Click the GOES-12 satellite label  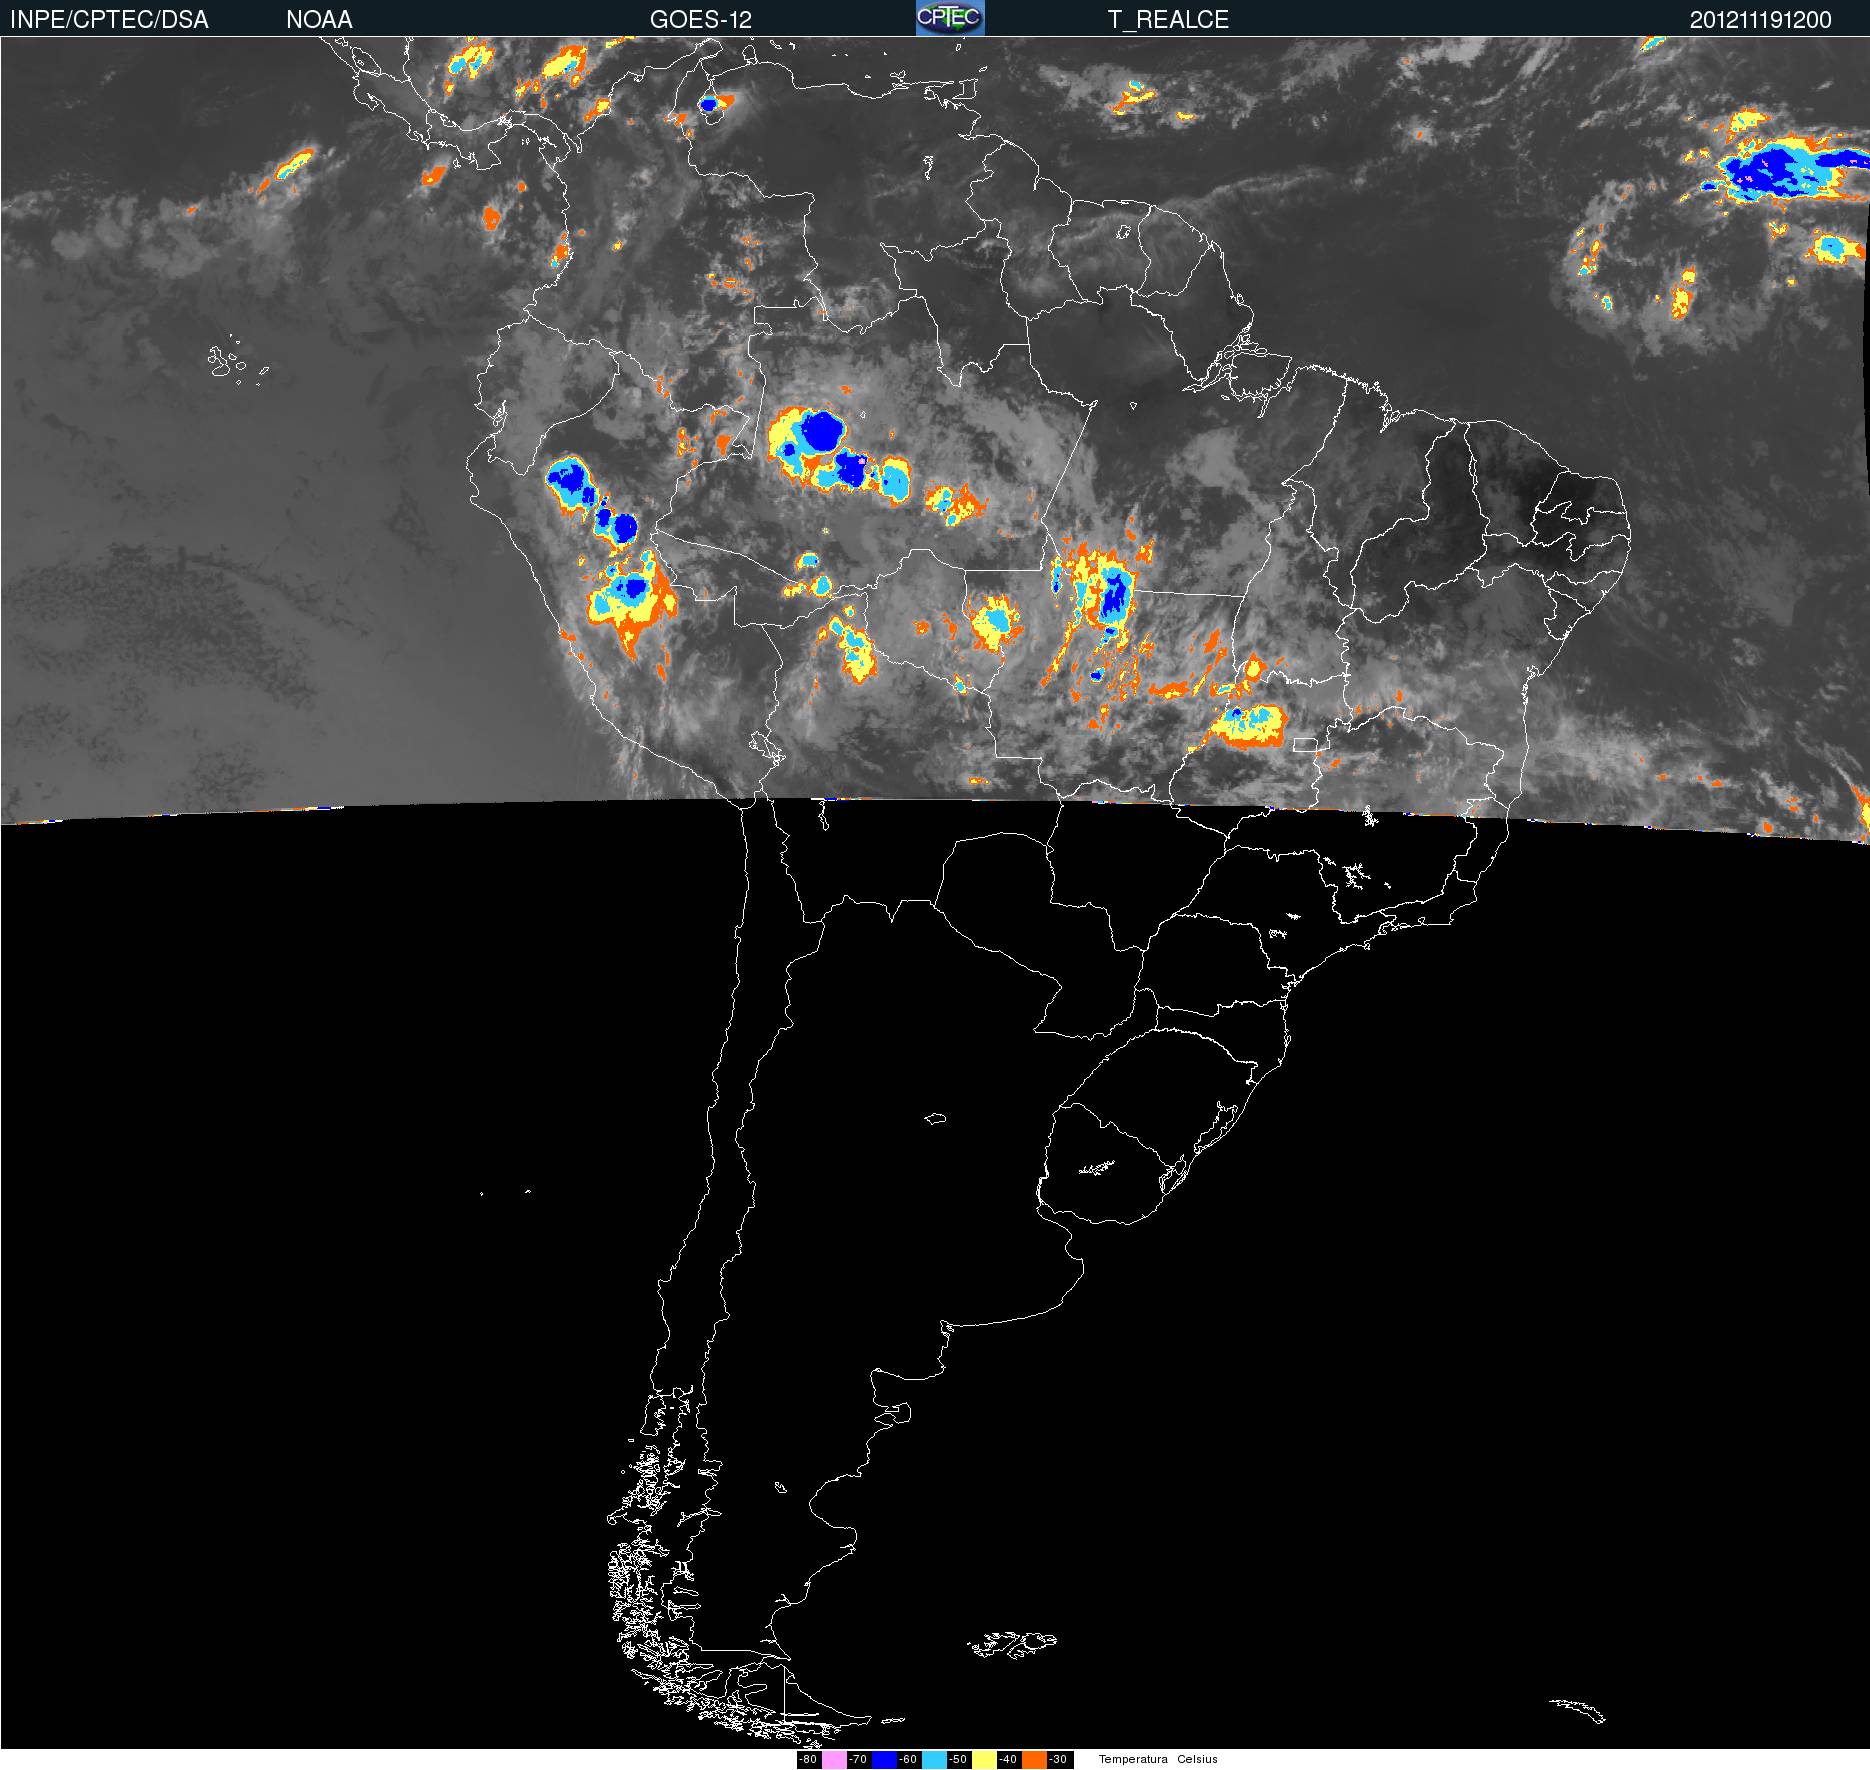point(700,19)
